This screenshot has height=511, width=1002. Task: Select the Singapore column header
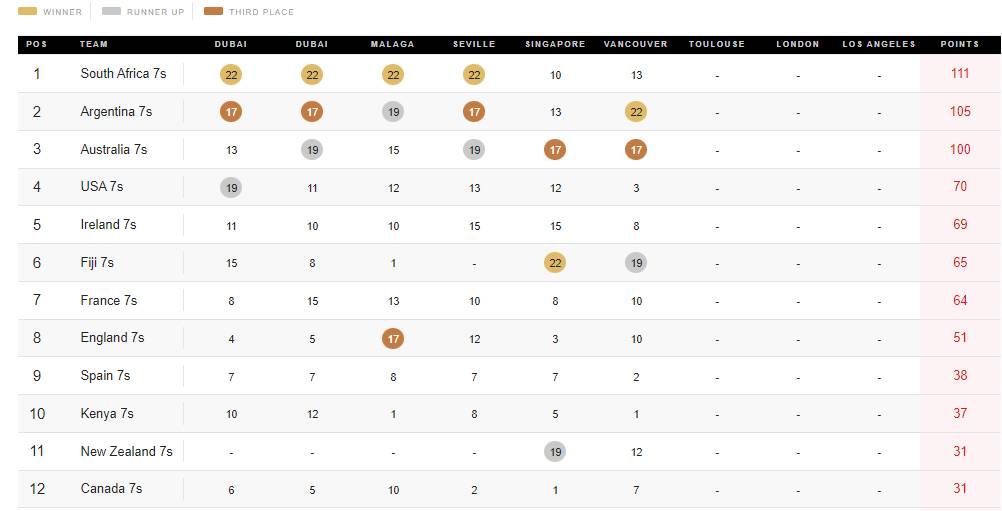coord(555,44)
